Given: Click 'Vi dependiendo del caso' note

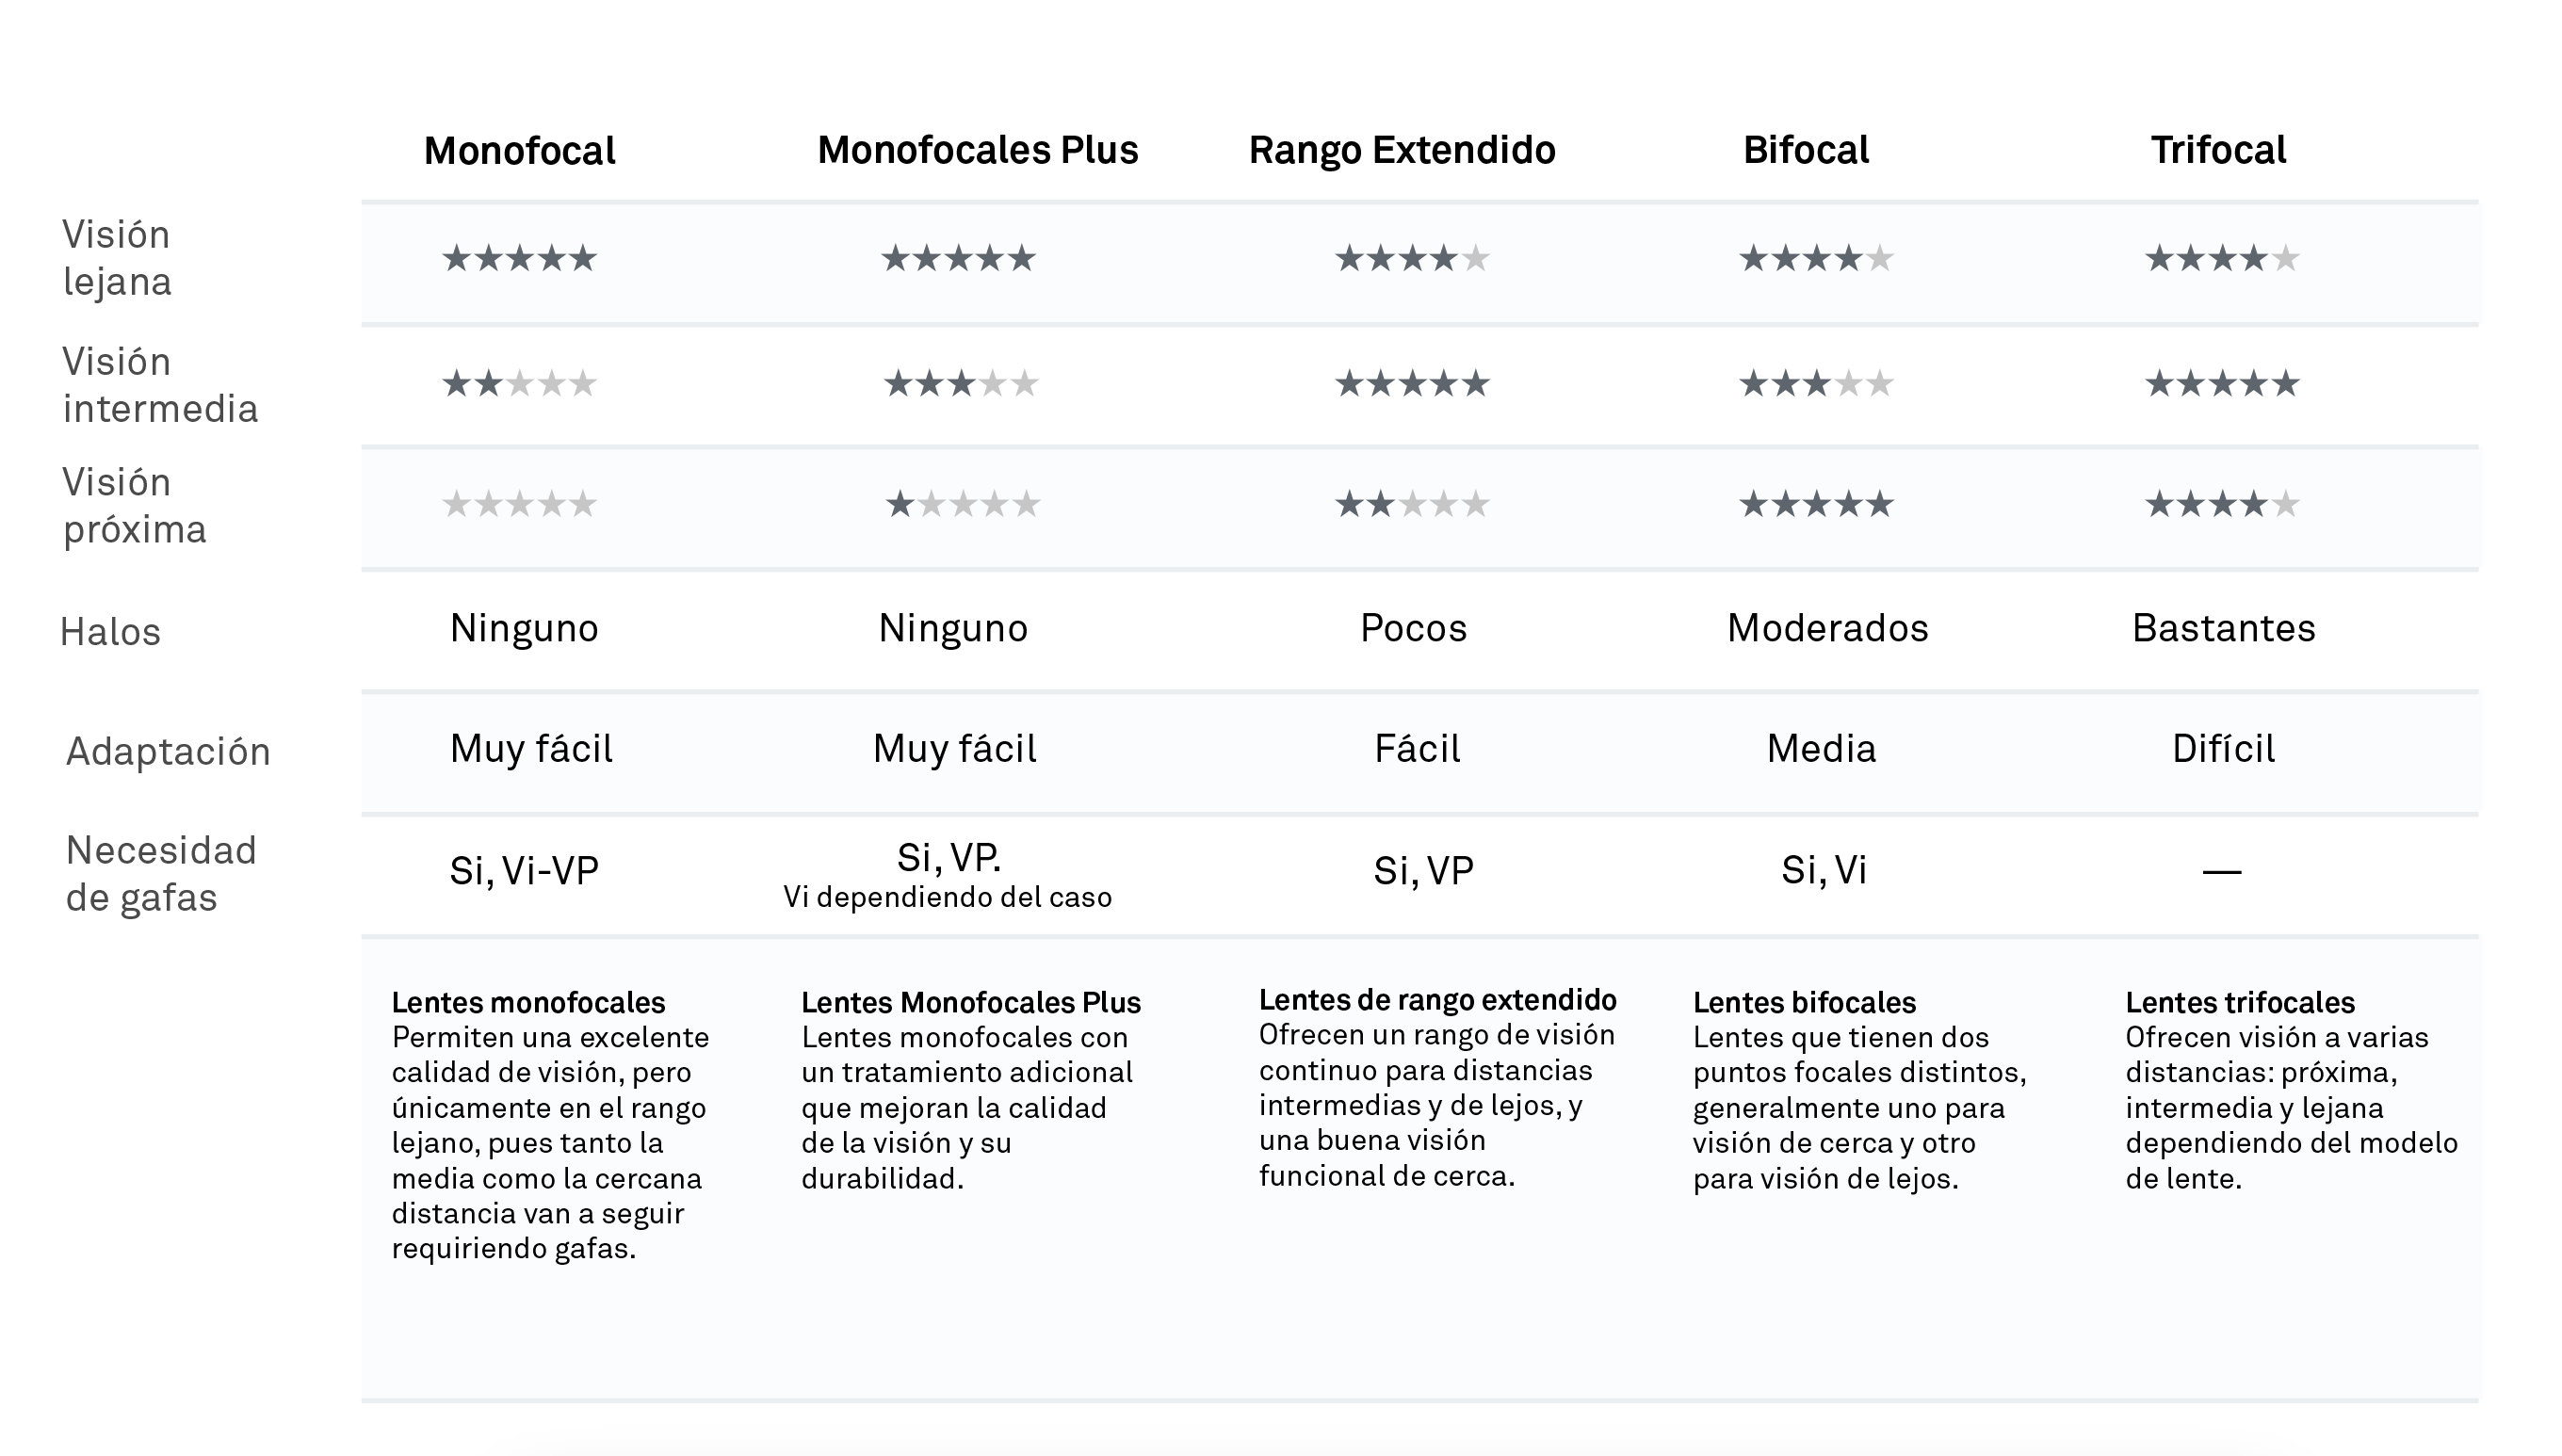Looking at the screenshot, I should coord(947,897).
